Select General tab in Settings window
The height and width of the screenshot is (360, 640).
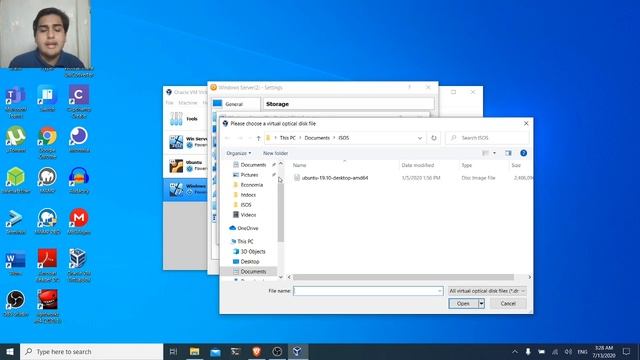[235, 104]
